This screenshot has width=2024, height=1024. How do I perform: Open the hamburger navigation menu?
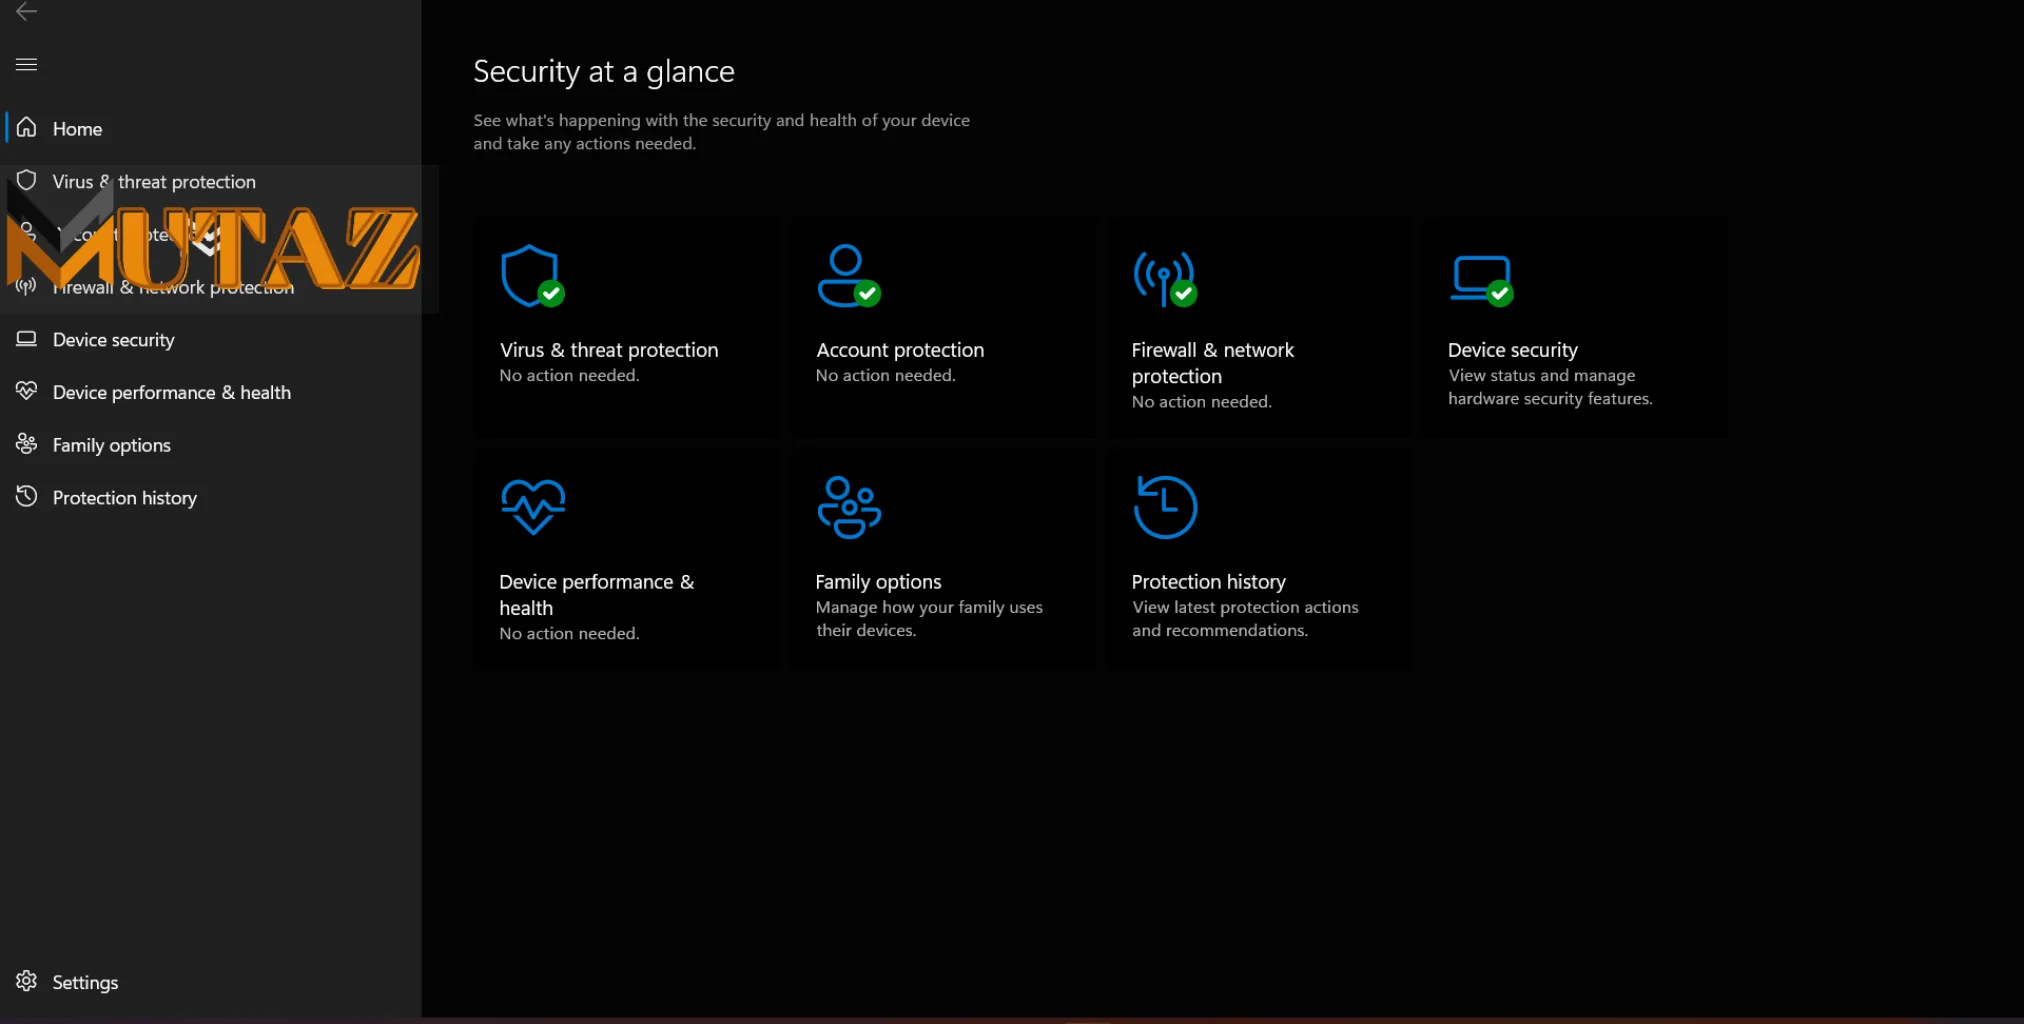point(26,65)
